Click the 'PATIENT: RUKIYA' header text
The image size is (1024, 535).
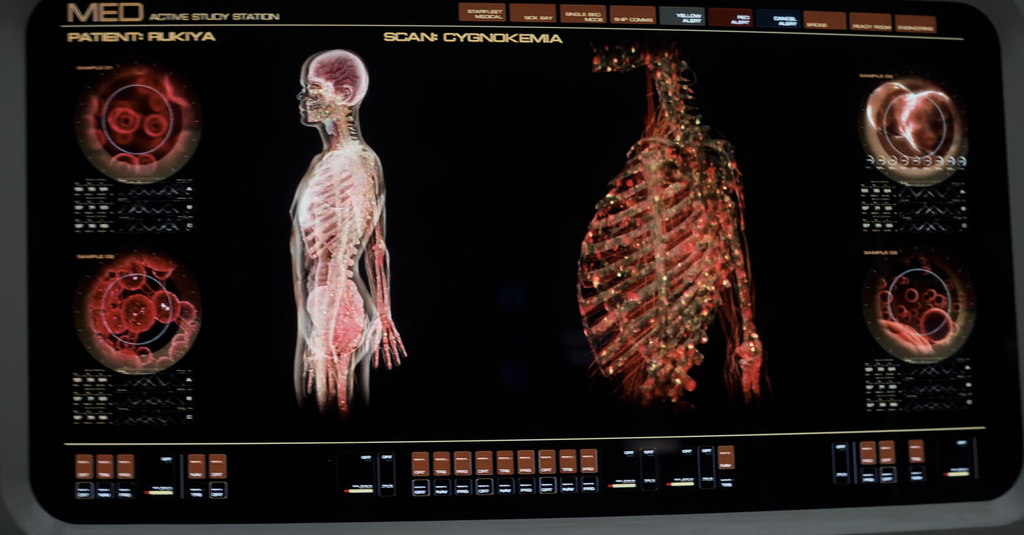(141, 37)
